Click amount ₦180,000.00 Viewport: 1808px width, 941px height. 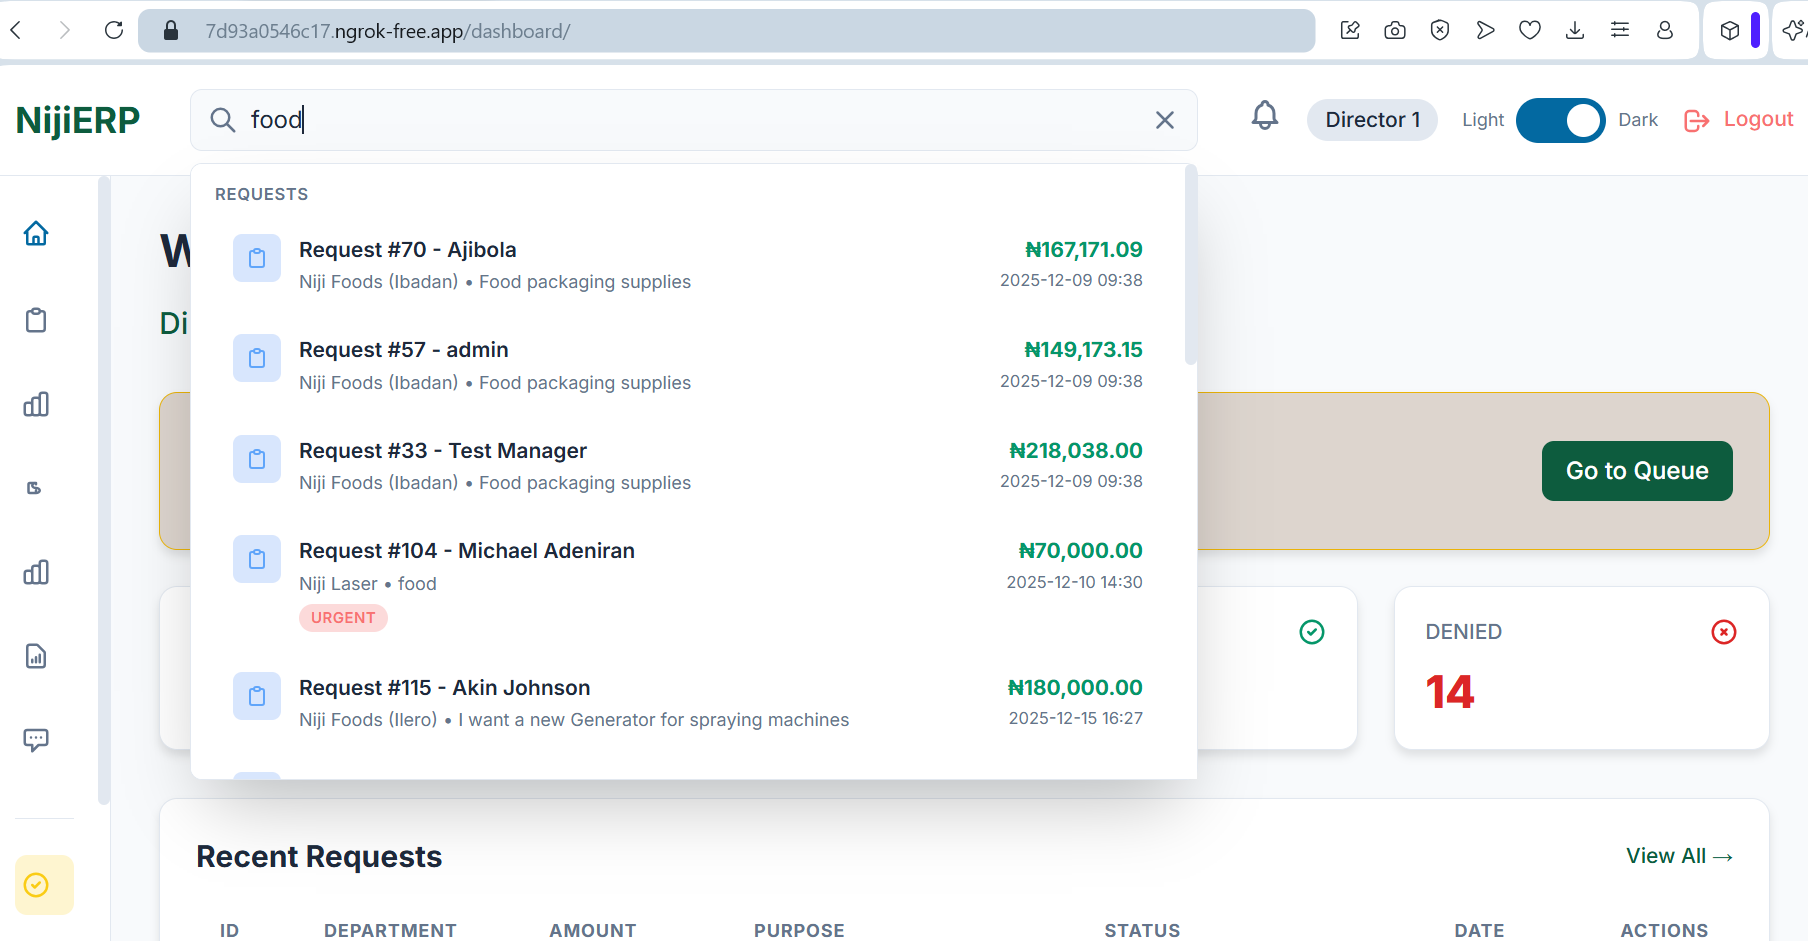(1076, 688)
